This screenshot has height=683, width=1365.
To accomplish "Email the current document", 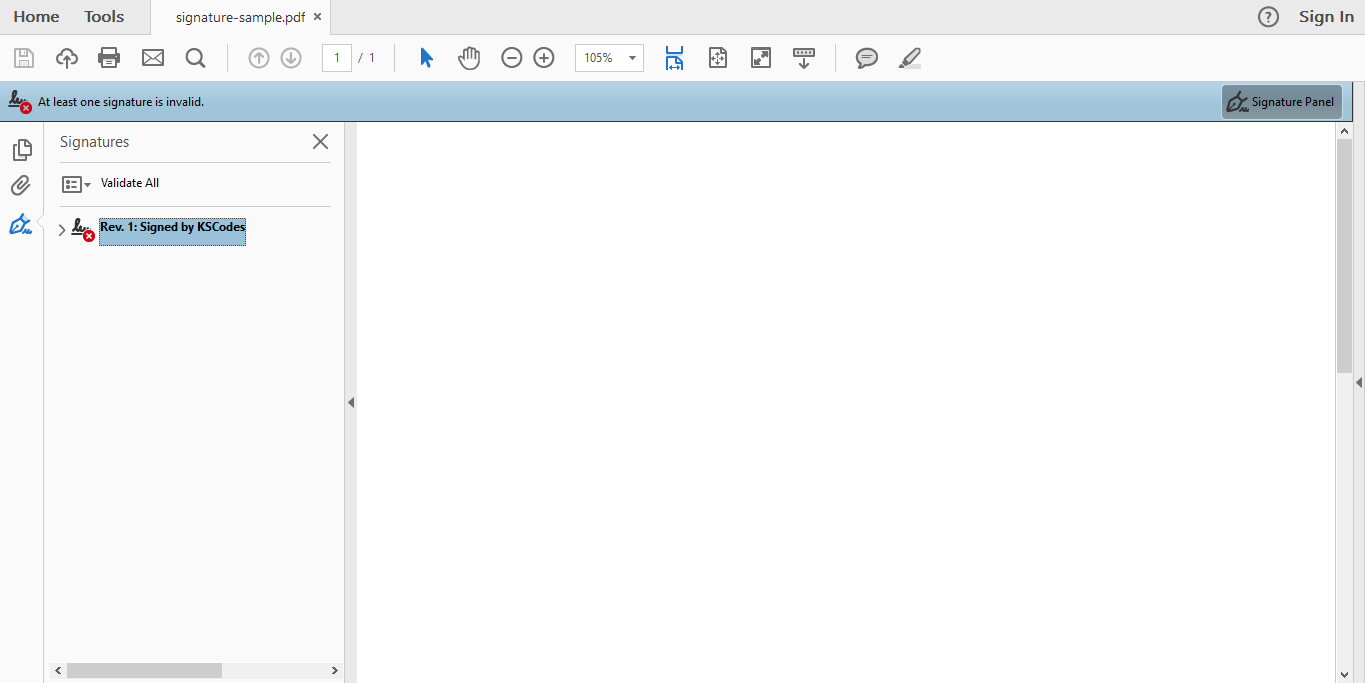I will pyautogui.click(x=152, y=57).
